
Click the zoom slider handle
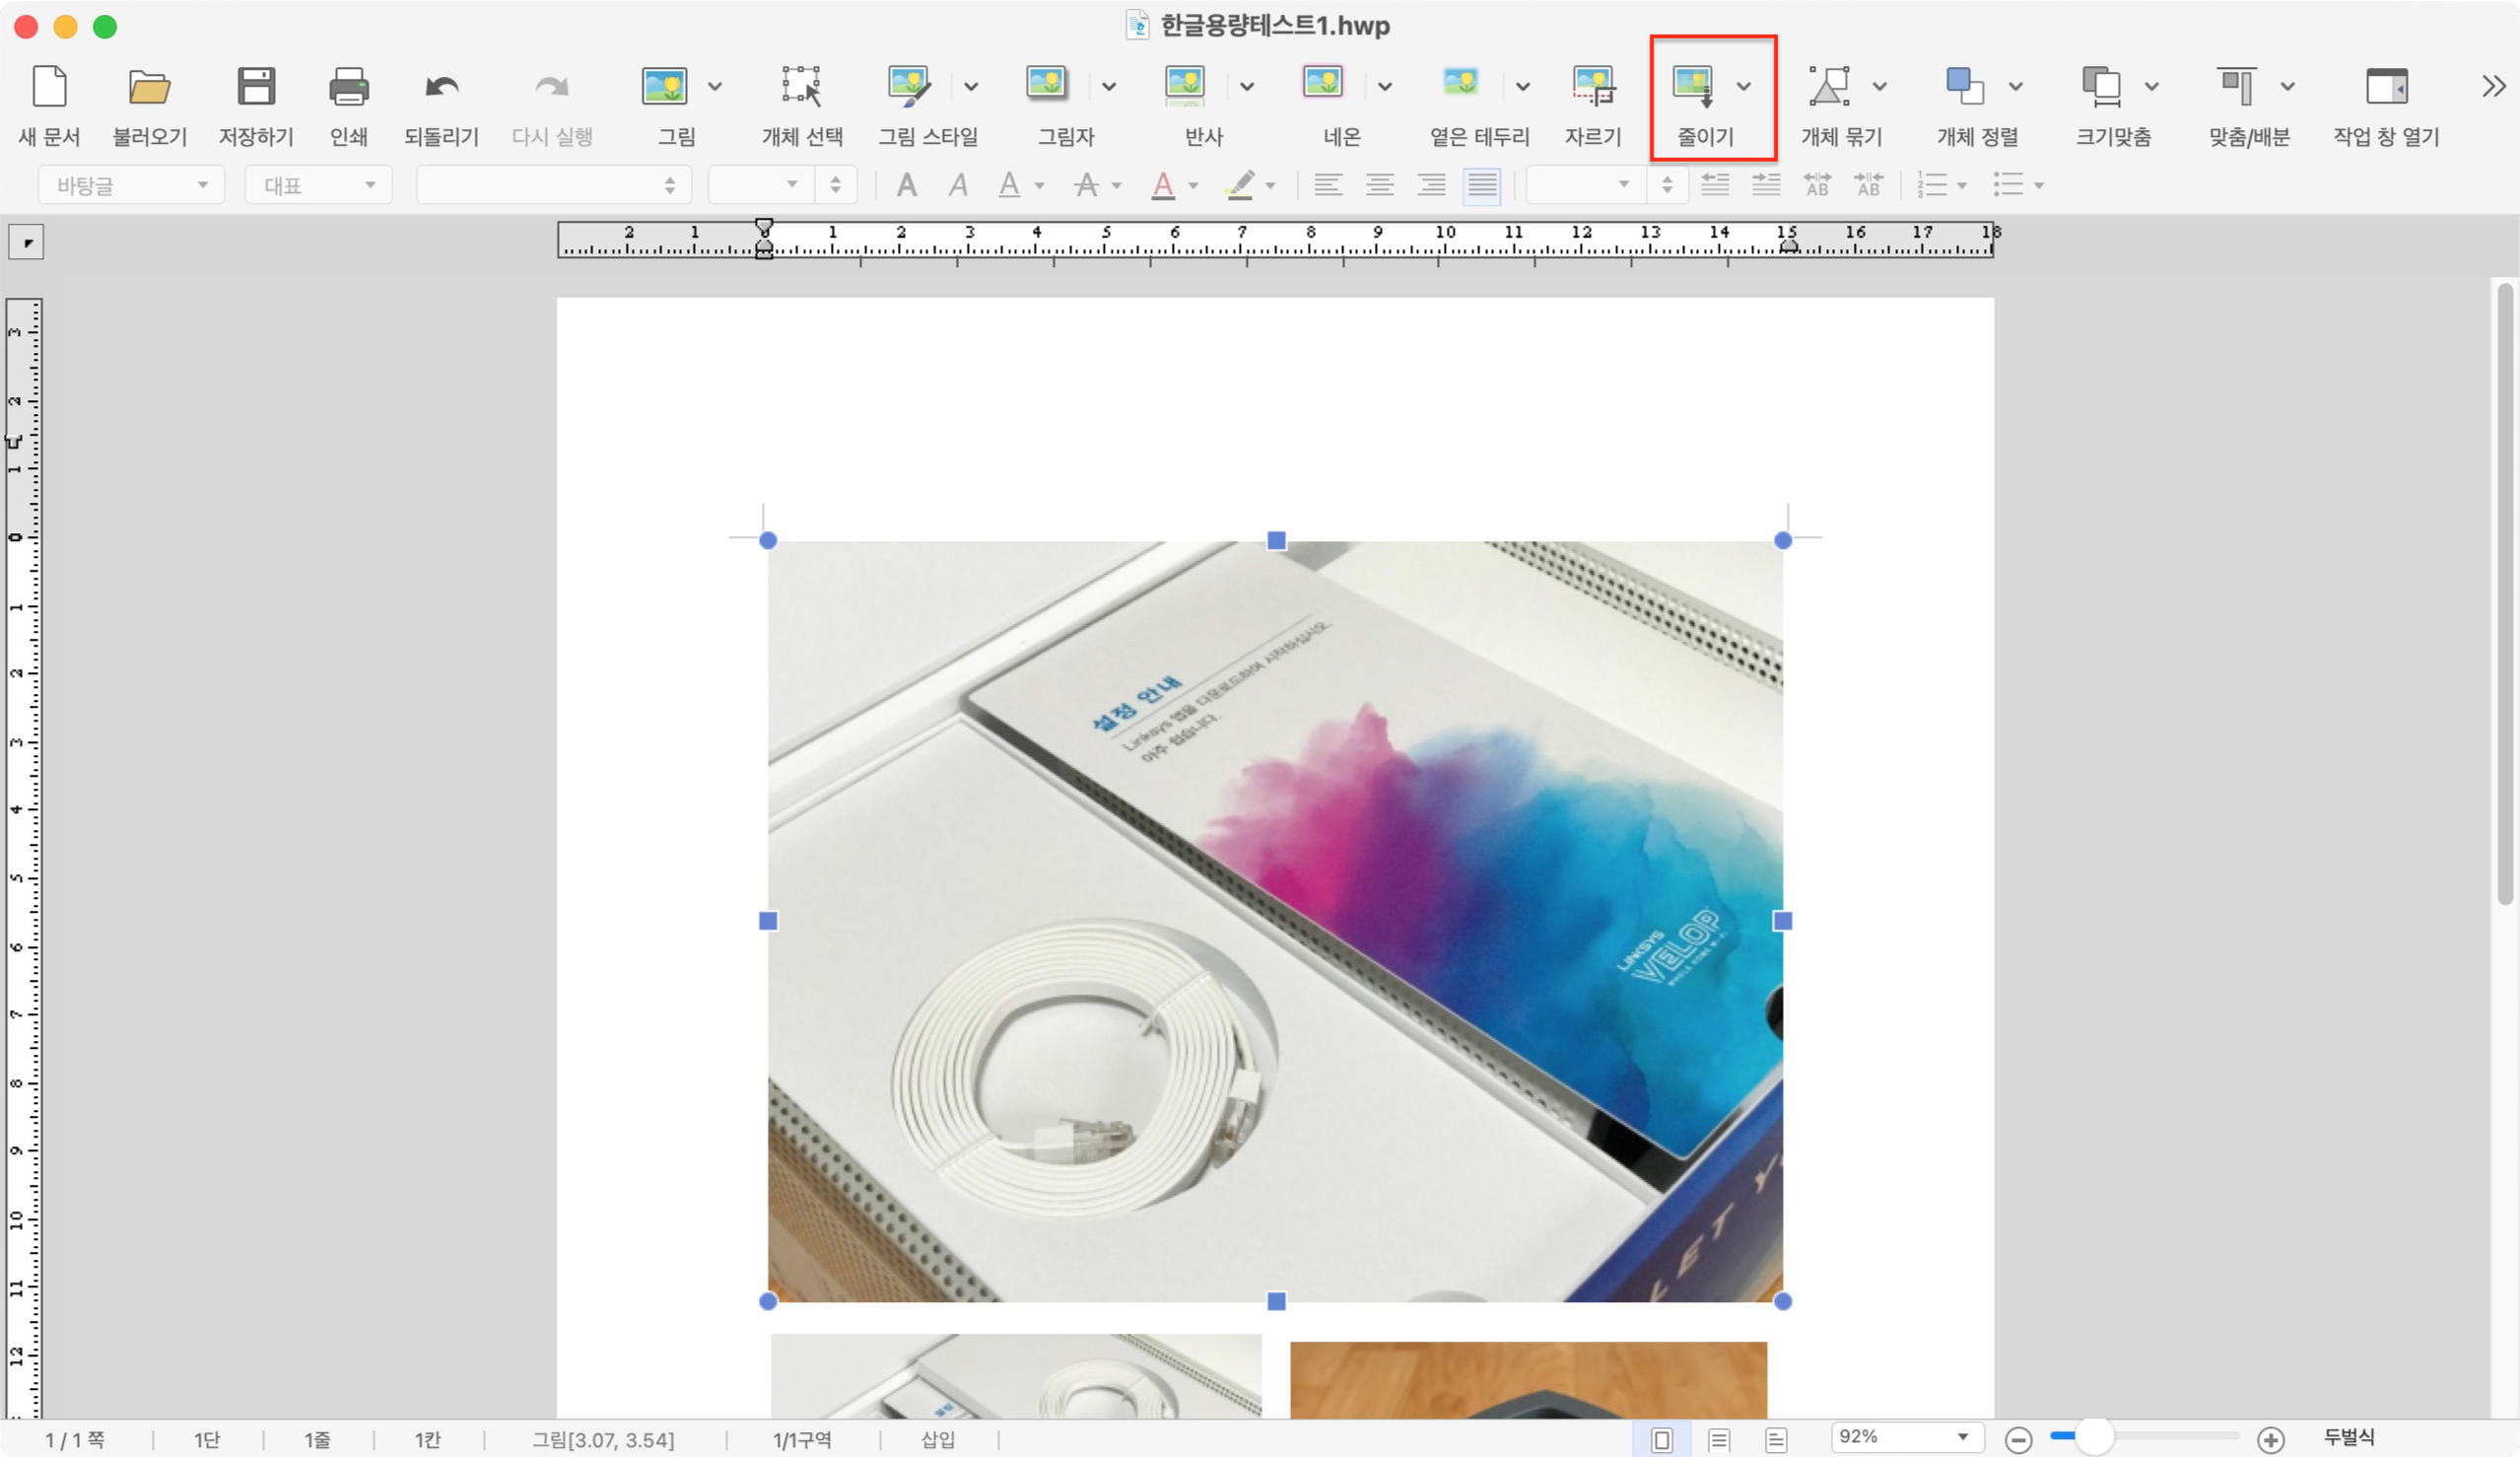(2094, 1436)
